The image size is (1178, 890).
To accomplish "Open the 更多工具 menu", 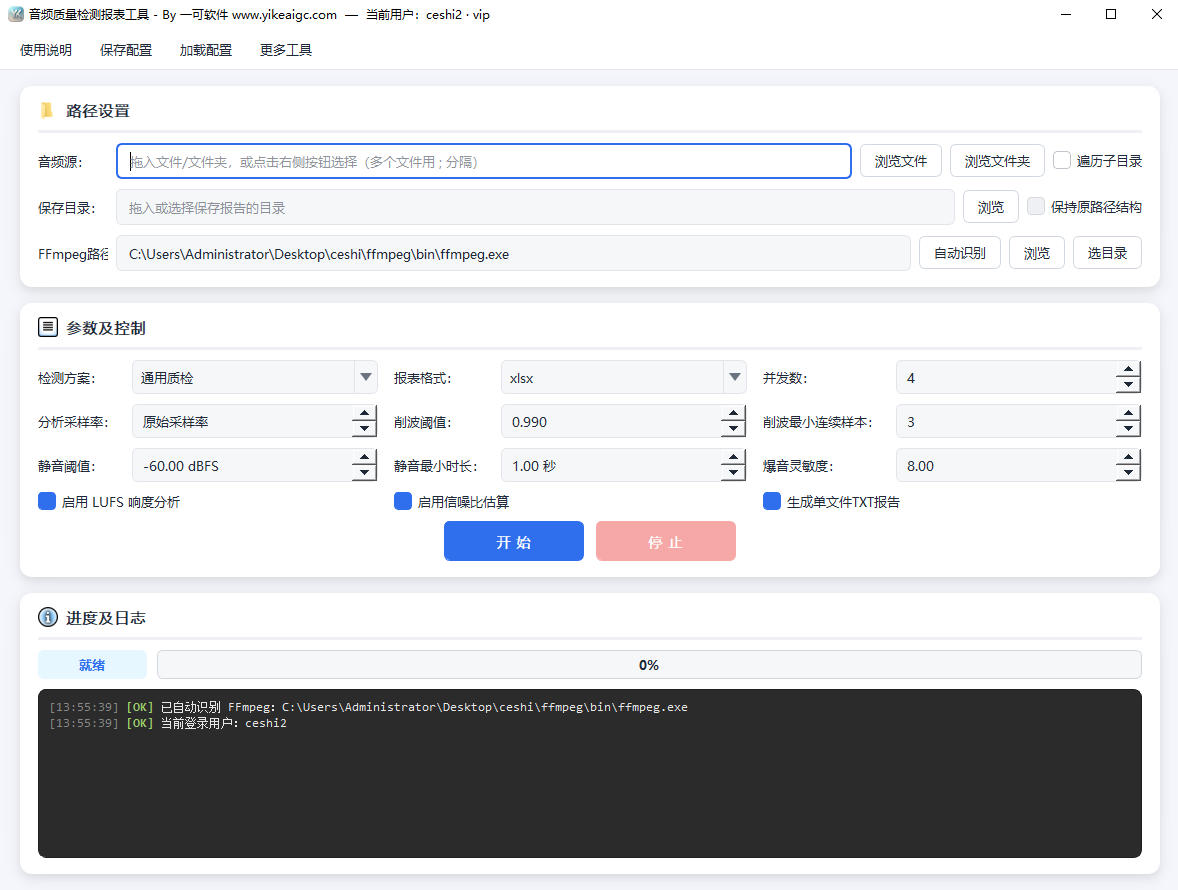I will tap(285, 50).
